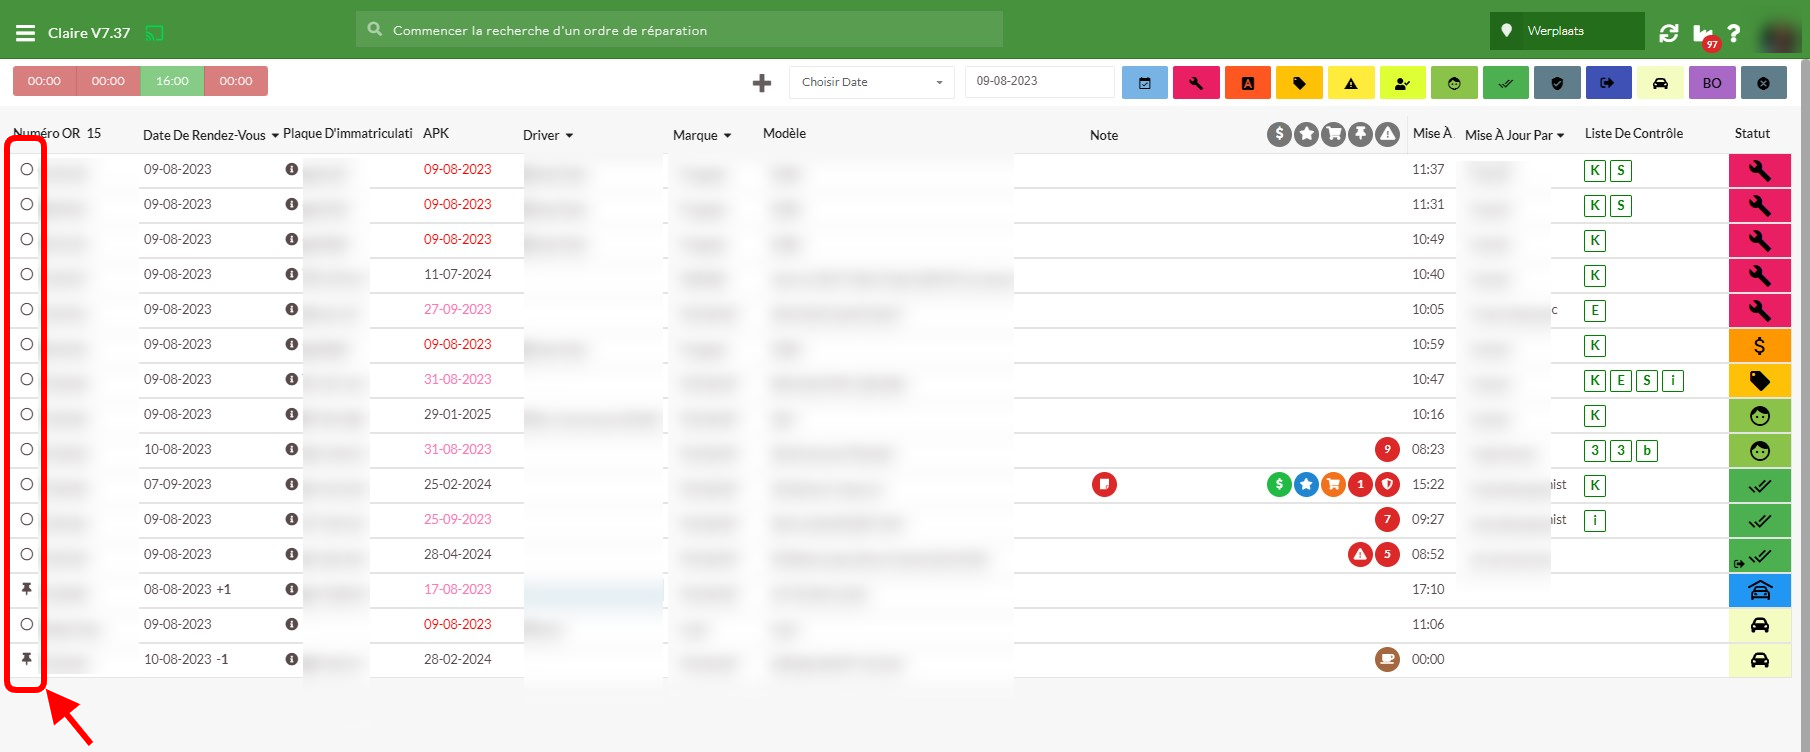Screen dimensions: 1810x752
Task: Click the last red 00:00 timer tab
Action: [x=236, y=81]
